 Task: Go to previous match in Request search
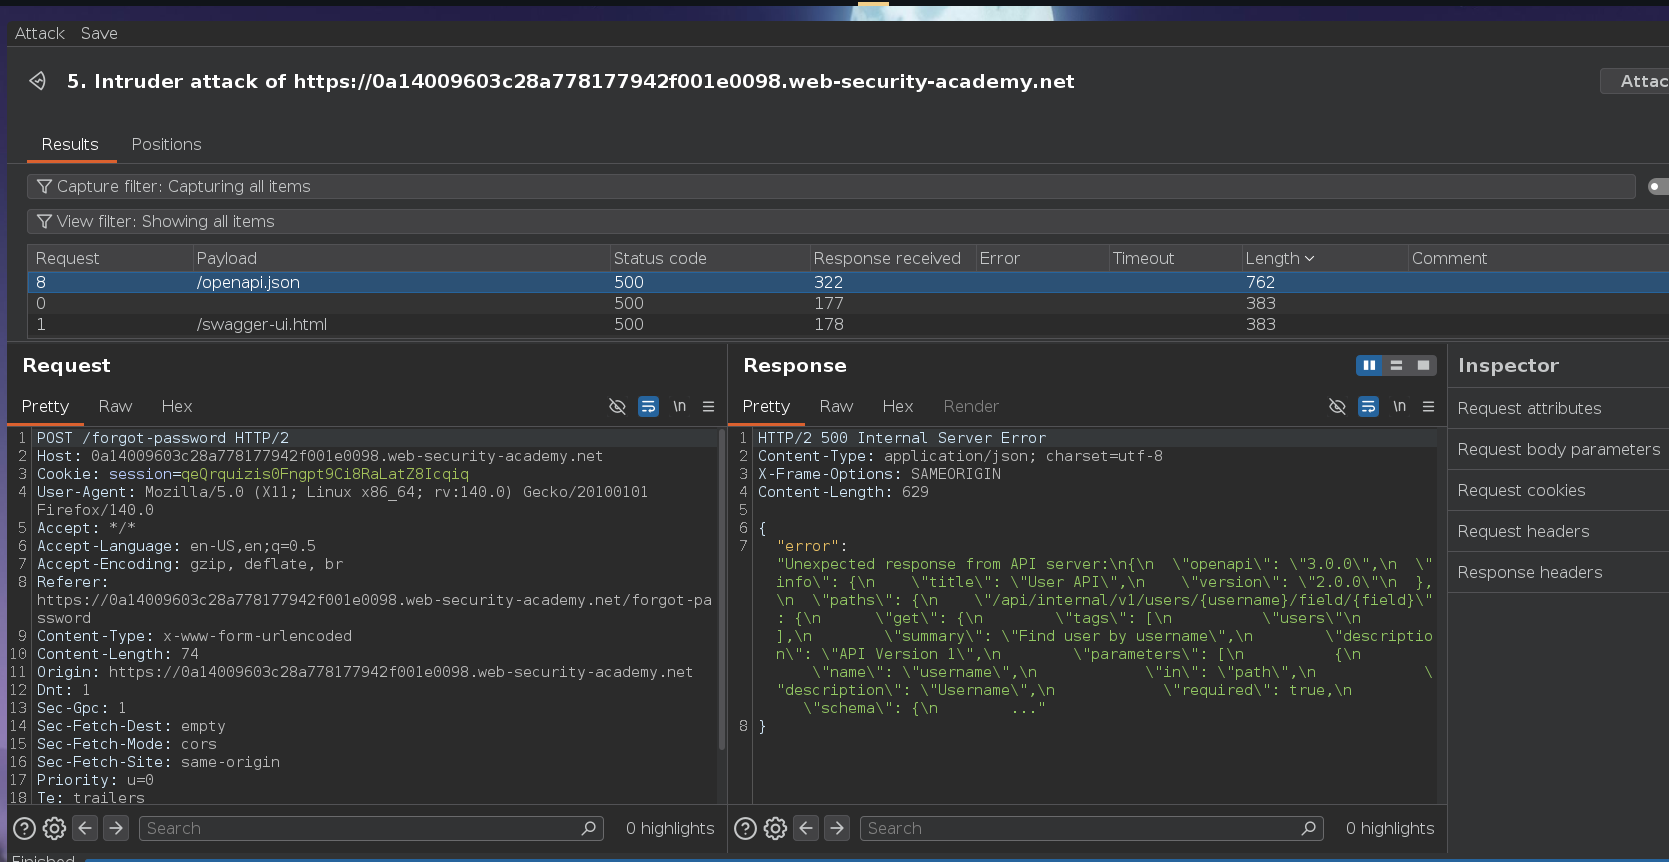coord(85,828)
